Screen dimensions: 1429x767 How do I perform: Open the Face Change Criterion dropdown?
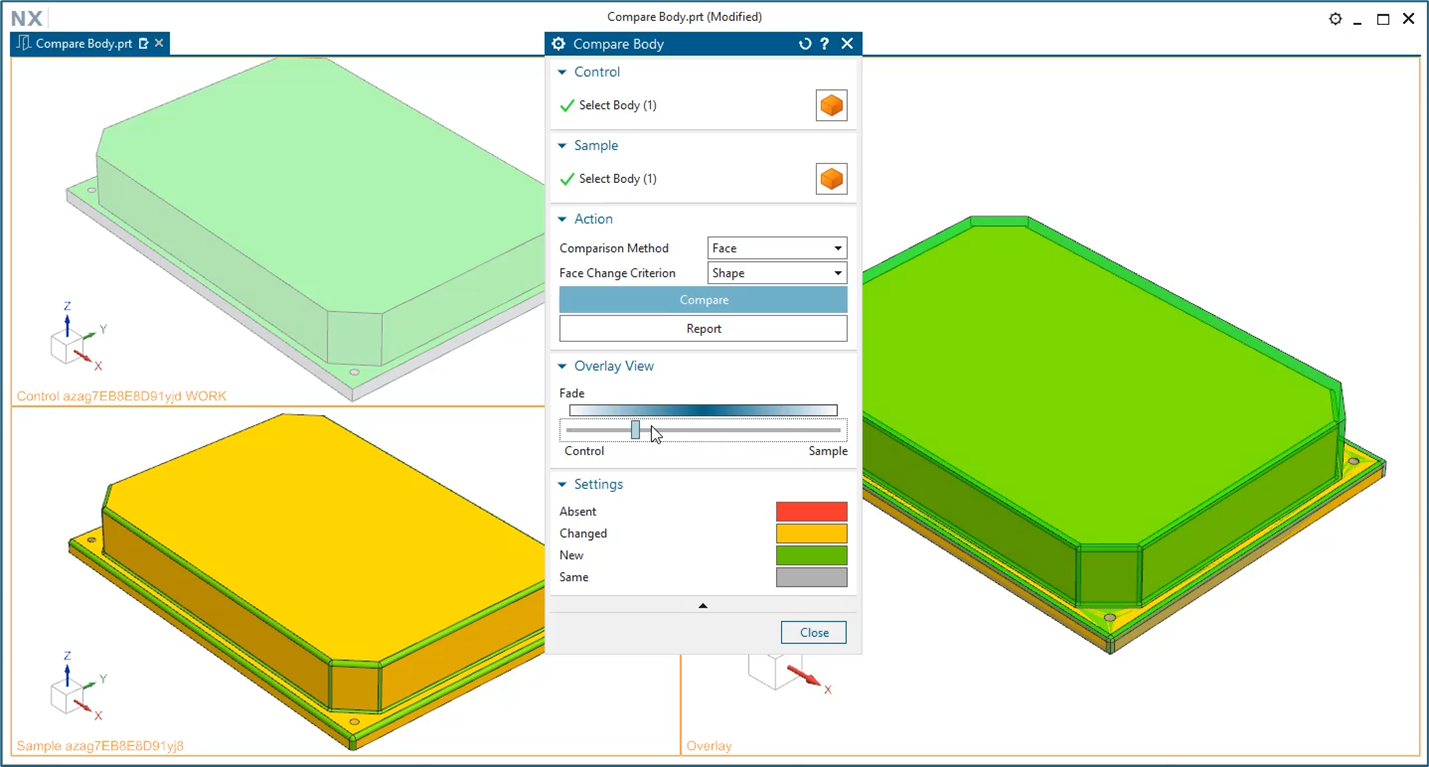(777, 273)
